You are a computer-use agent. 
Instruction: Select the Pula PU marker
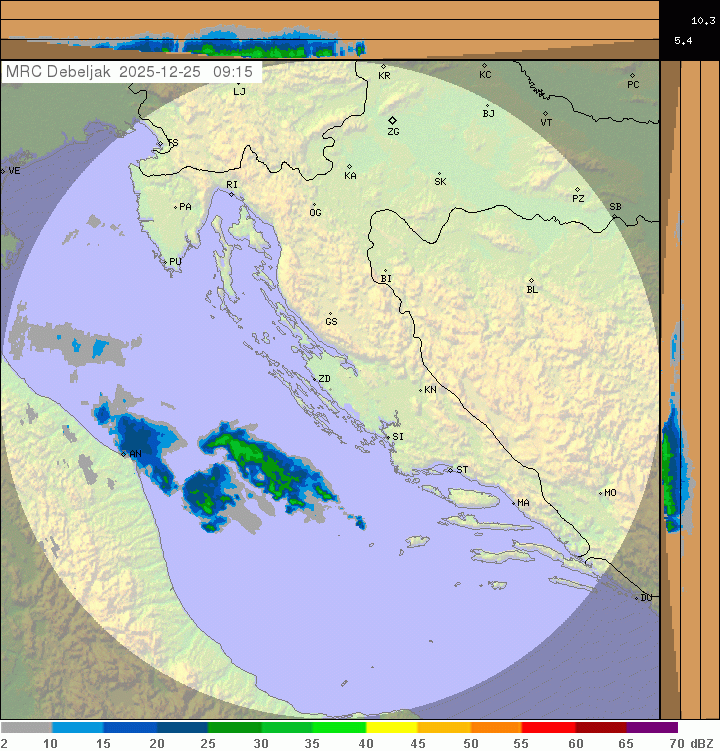click(x=165, y=261)
